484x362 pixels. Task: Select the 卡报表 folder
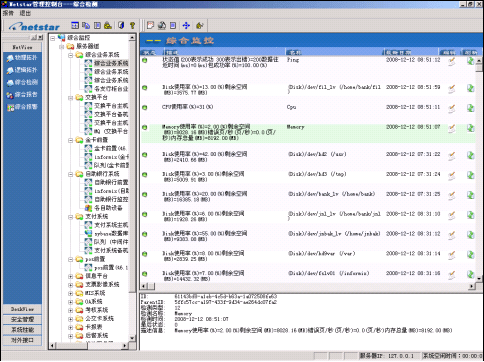[x=94, y=327]
